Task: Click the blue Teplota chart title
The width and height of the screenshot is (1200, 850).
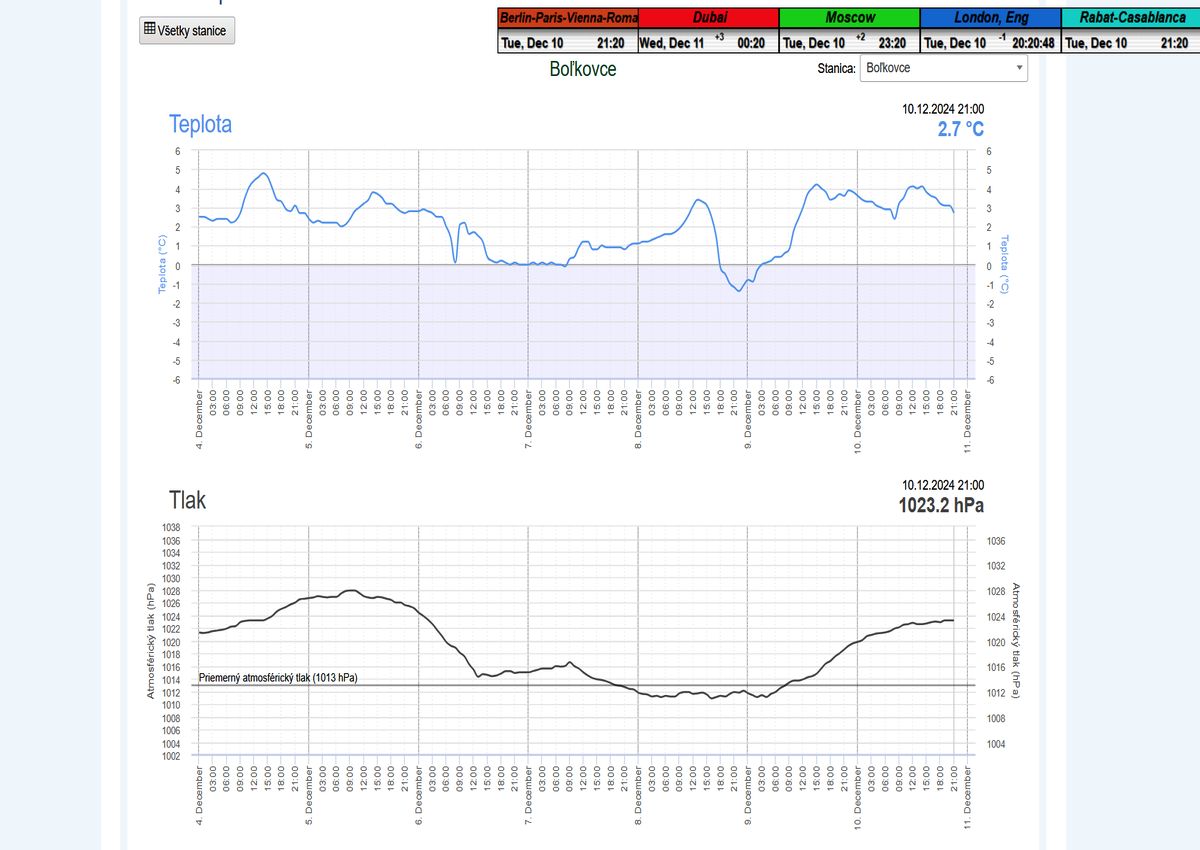Action: 200,125
